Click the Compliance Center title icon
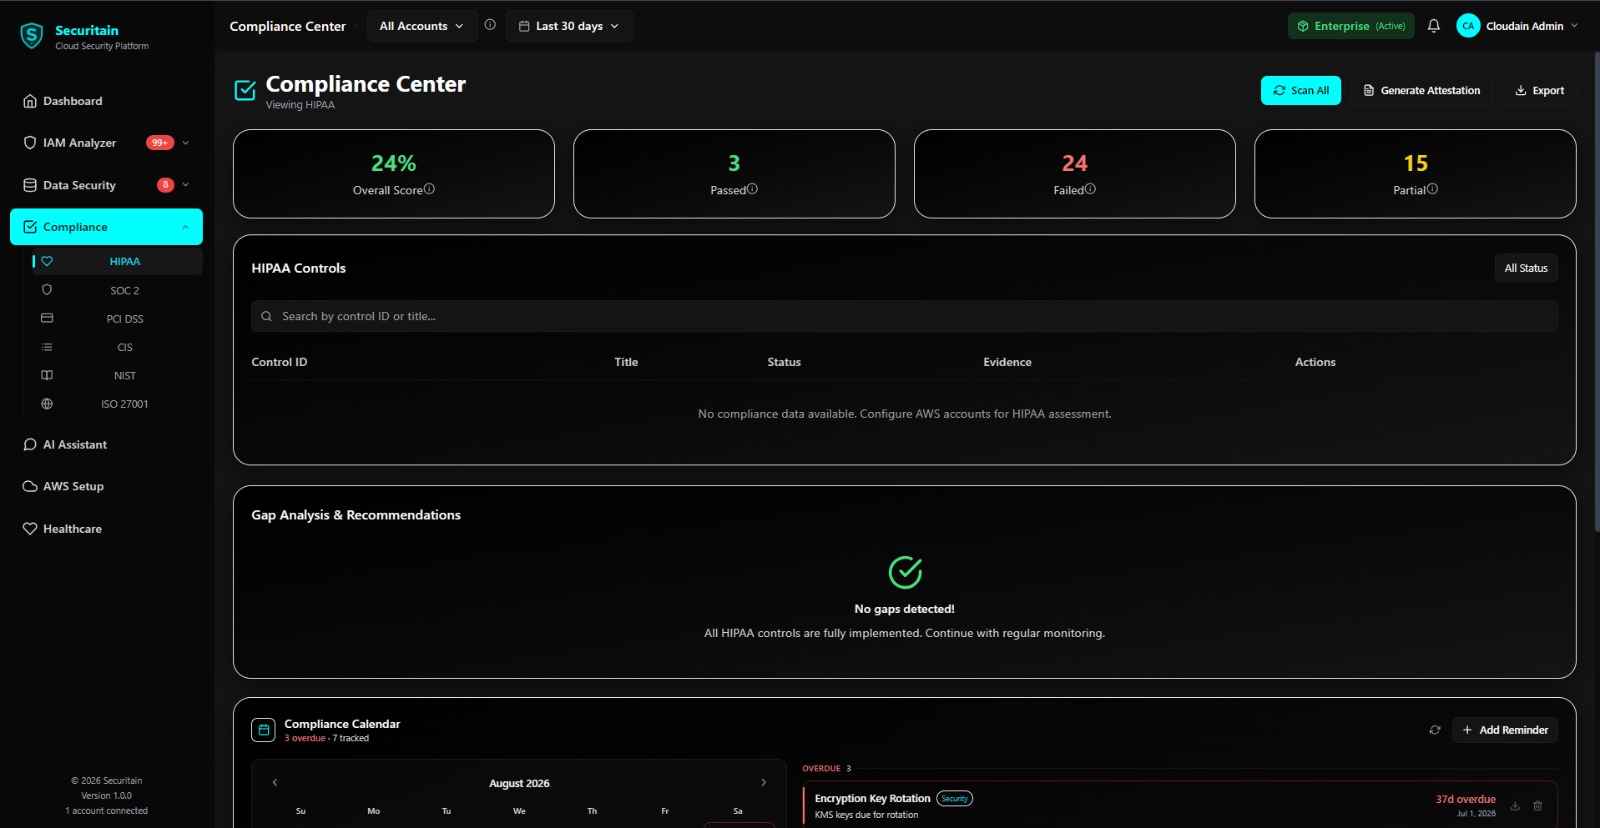This screenshot has width=1600, height=828. (245, 91)
